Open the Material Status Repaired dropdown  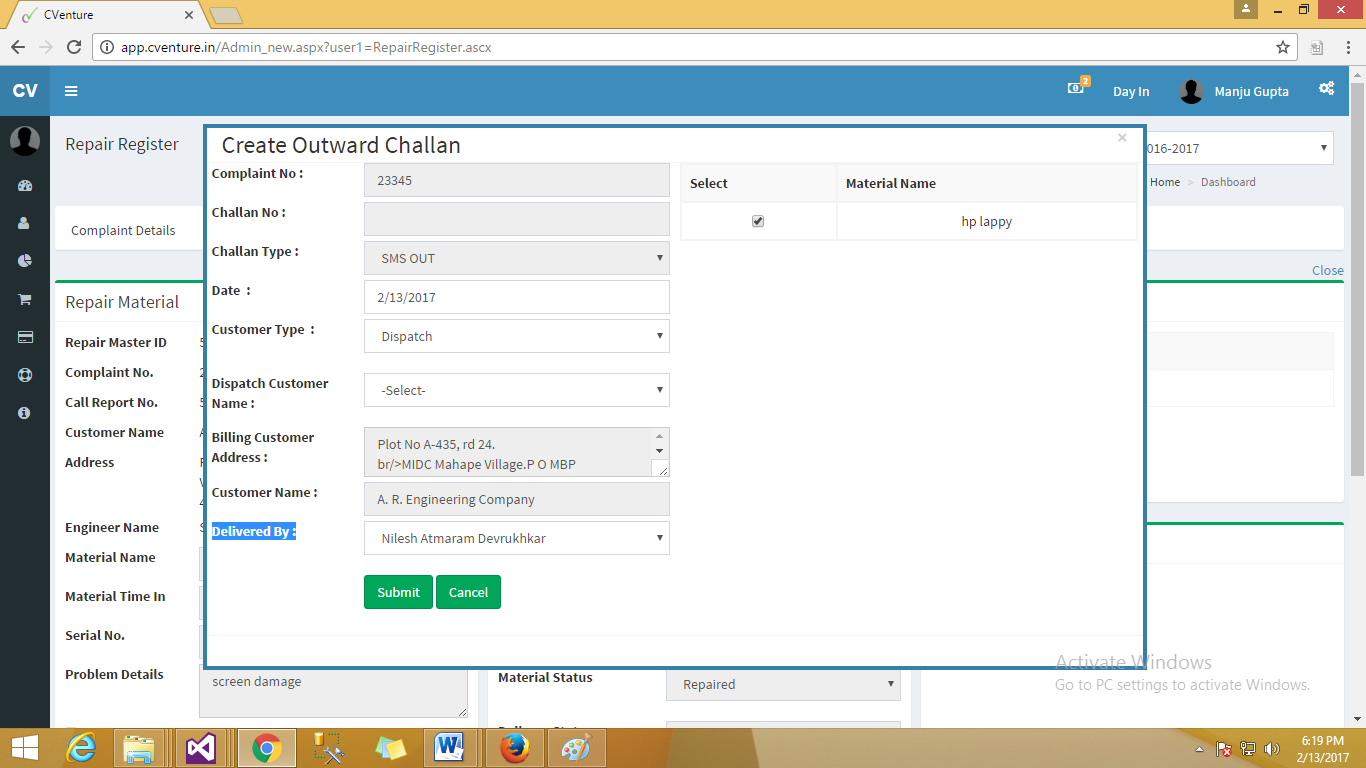click(783, 684)
